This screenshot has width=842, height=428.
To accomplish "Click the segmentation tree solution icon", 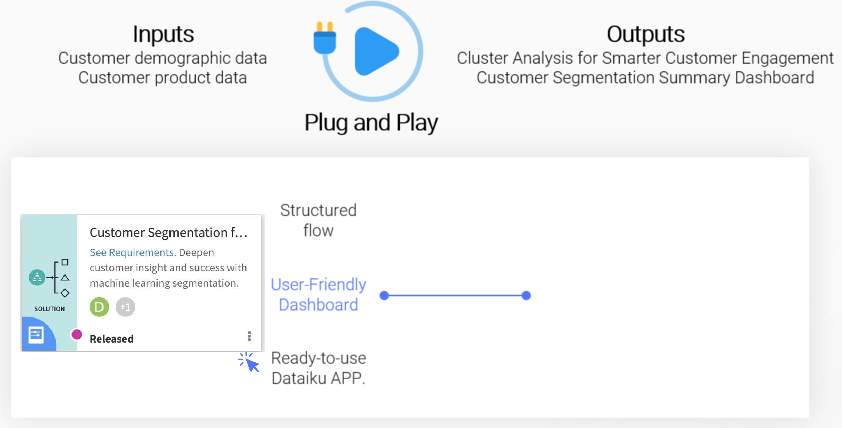I will pyautogui.click(x=49, y=278).
